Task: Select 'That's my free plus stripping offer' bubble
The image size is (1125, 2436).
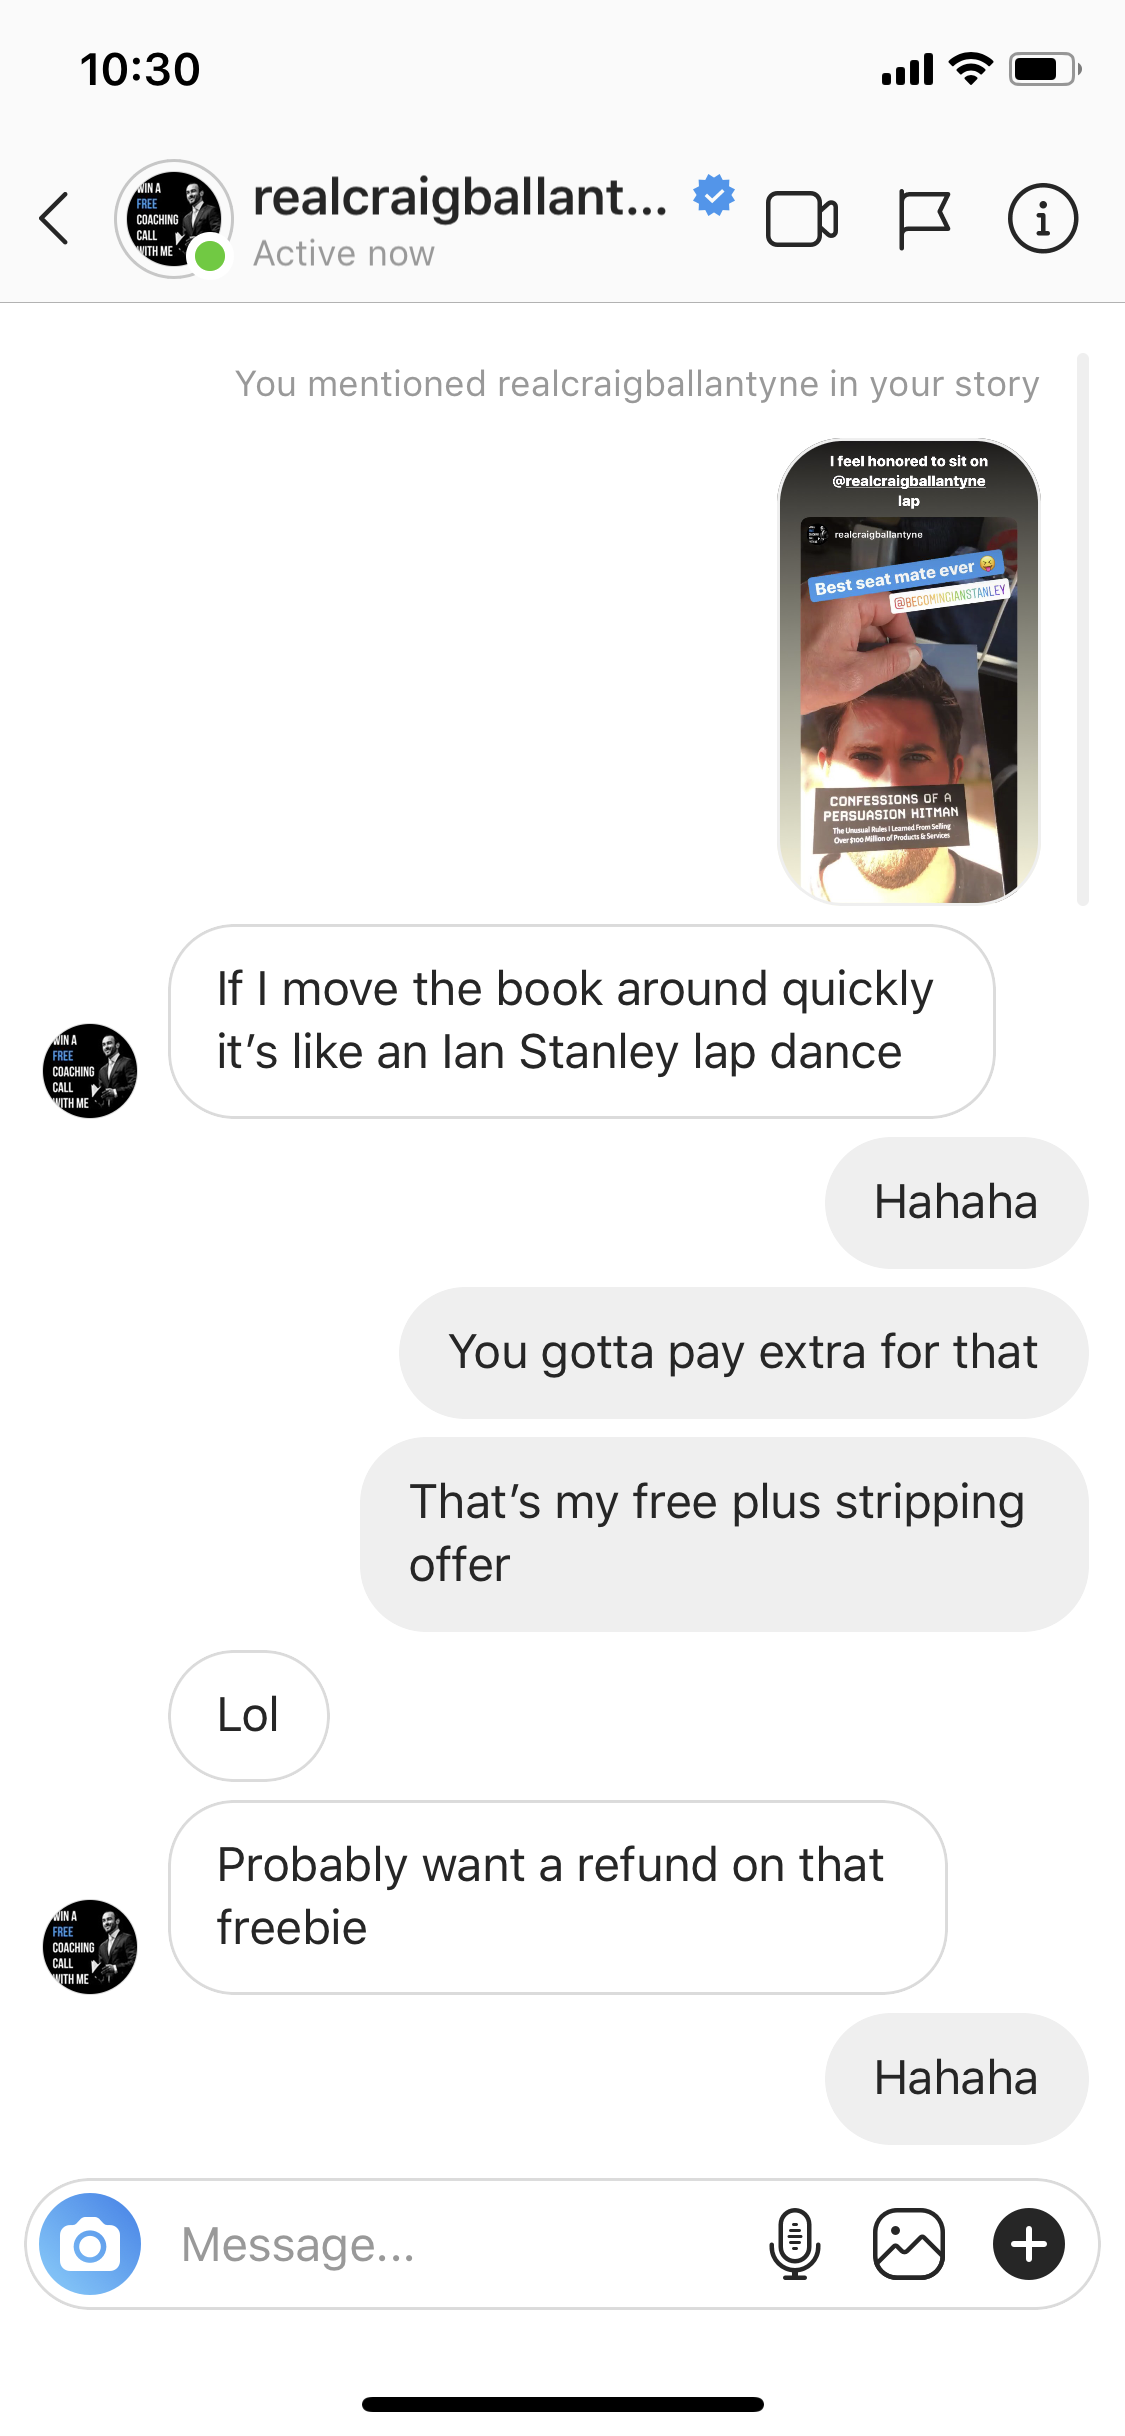Action: coord(724,1534)
